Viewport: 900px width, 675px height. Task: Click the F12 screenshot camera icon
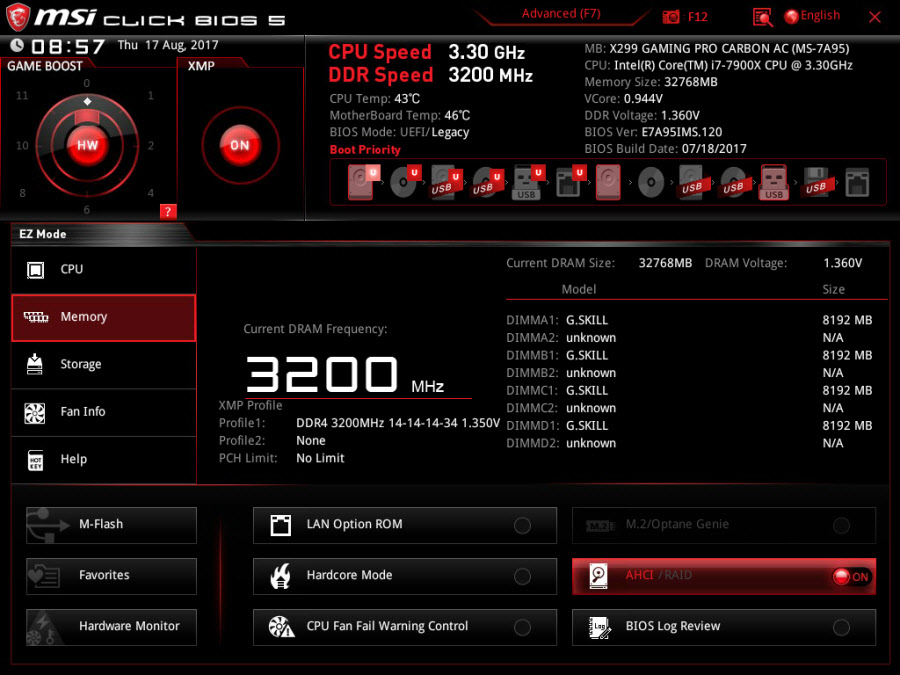pos(672,17)
